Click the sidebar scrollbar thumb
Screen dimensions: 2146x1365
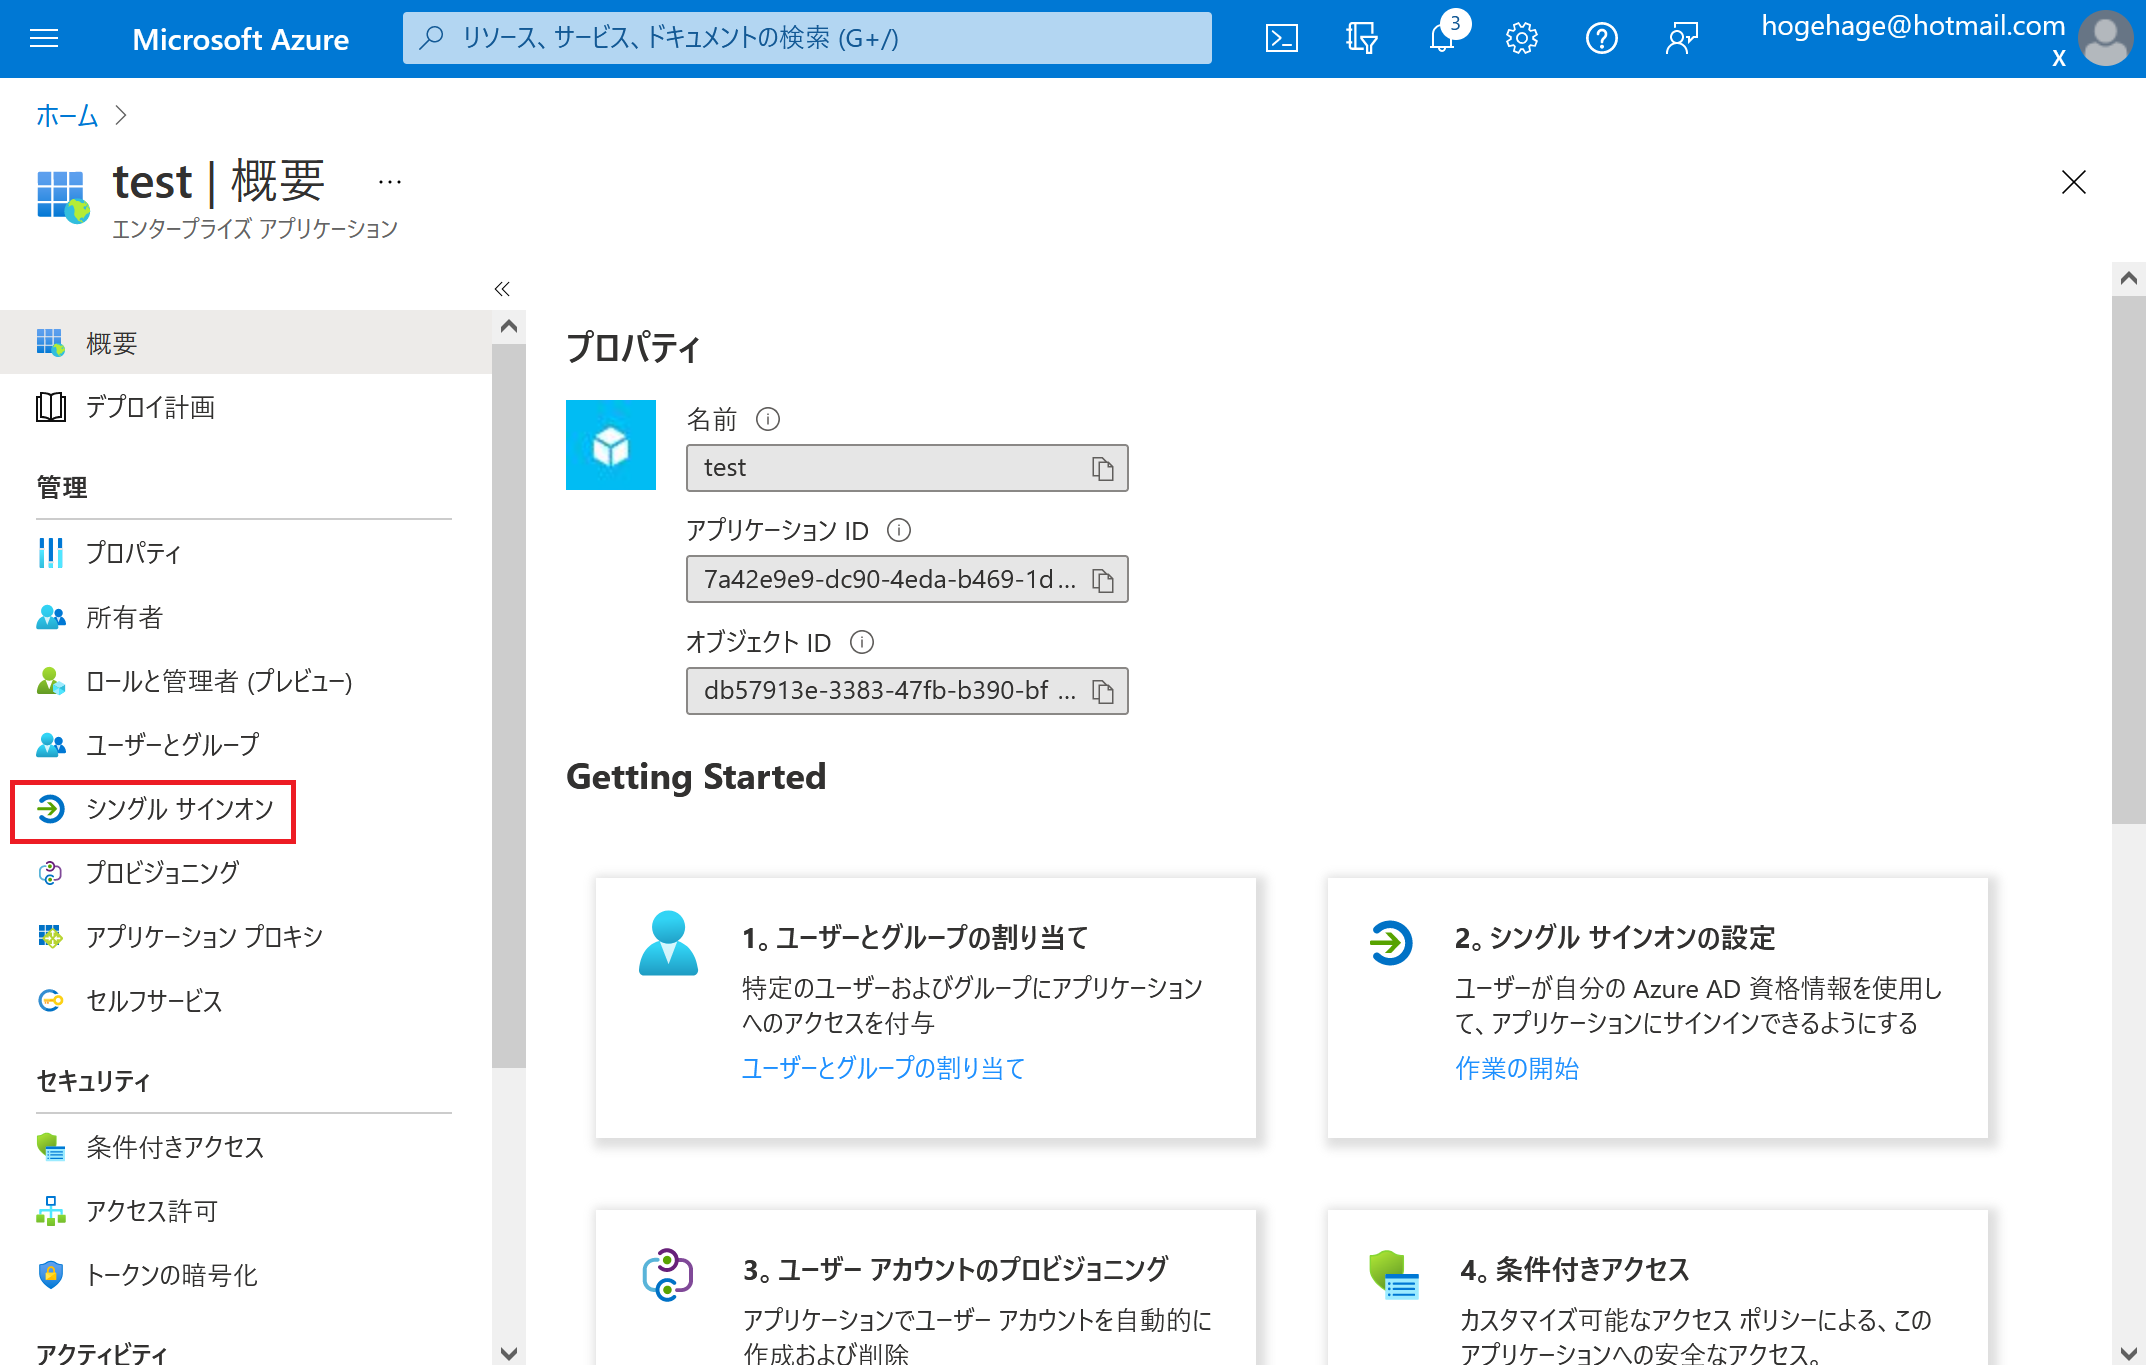tap(509, 706)
